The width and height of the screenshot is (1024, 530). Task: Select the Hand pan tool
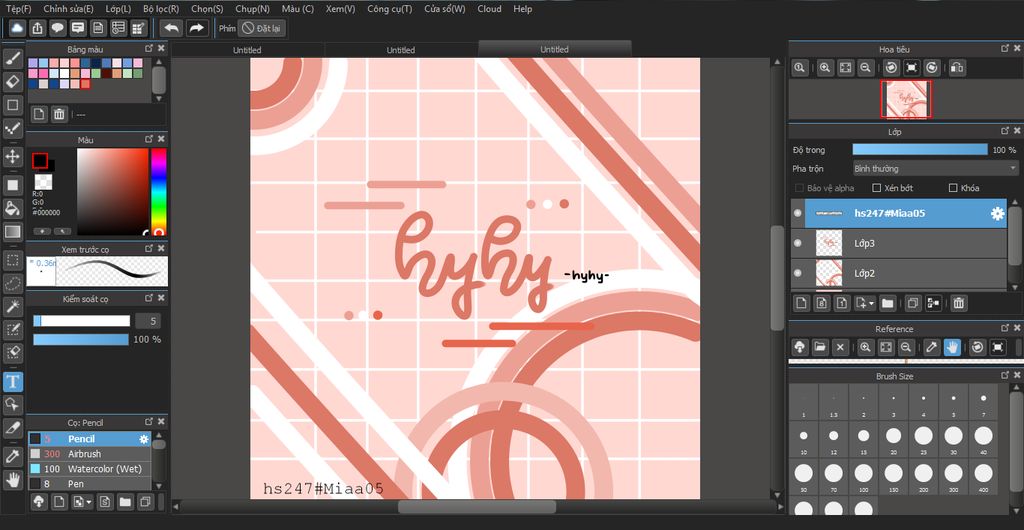[13, 480]
